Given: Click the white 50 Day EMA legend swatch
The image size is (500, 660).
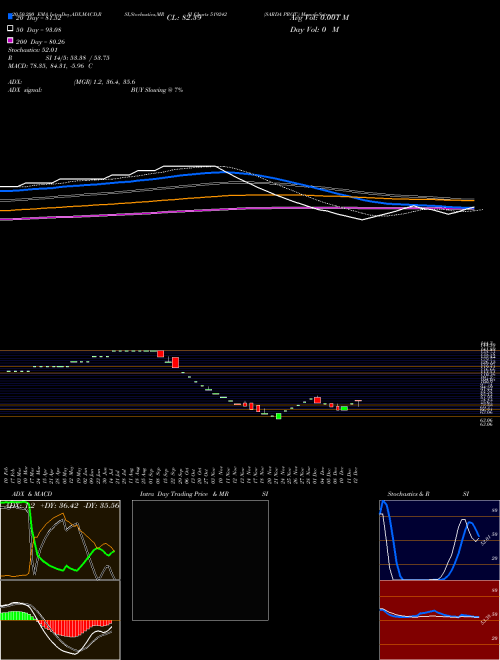Looking at the screenshot, I should 10,29.
